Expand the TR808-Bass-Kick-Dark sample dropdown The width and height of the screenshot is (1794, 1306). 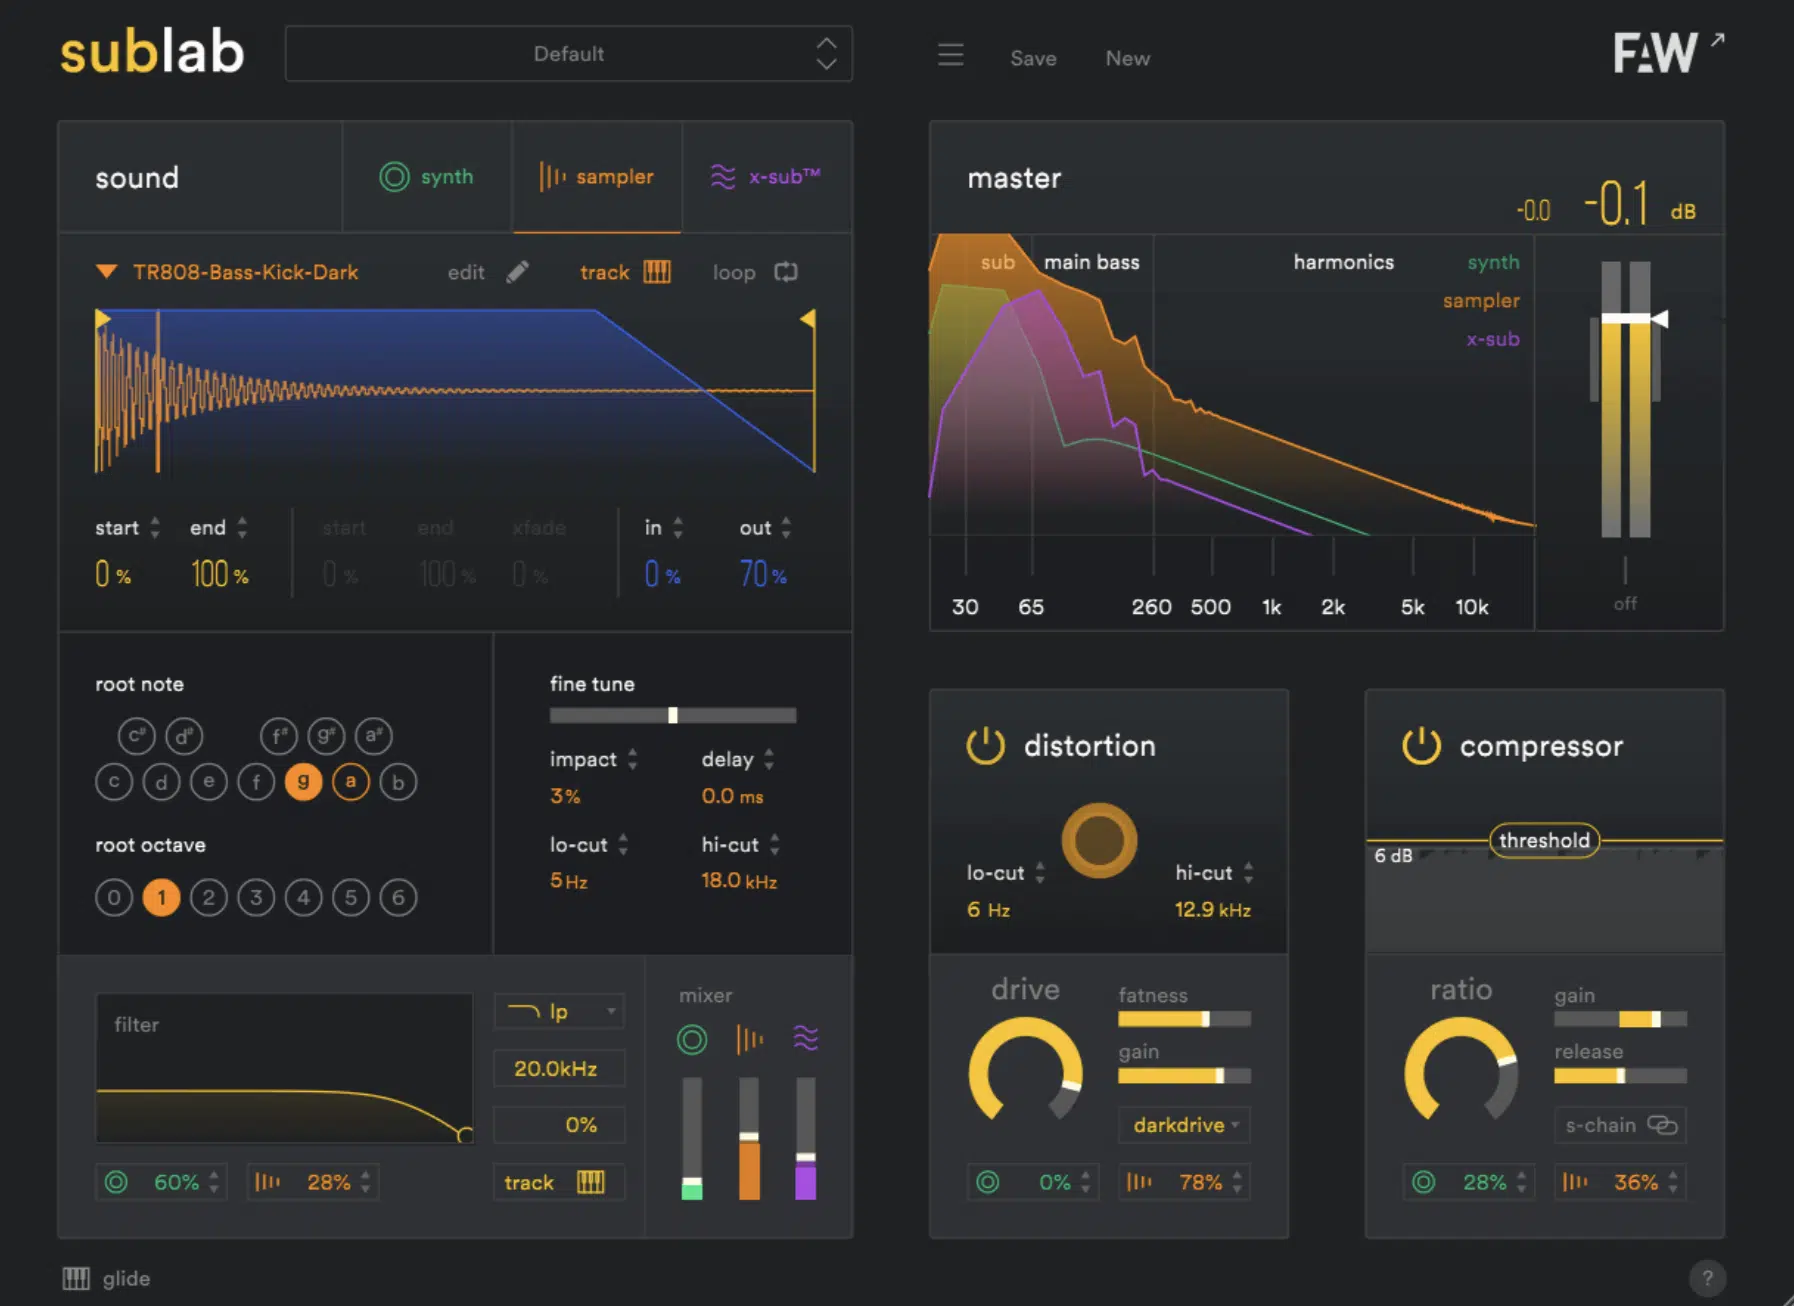pyautogui.click(x=107, y=272)
